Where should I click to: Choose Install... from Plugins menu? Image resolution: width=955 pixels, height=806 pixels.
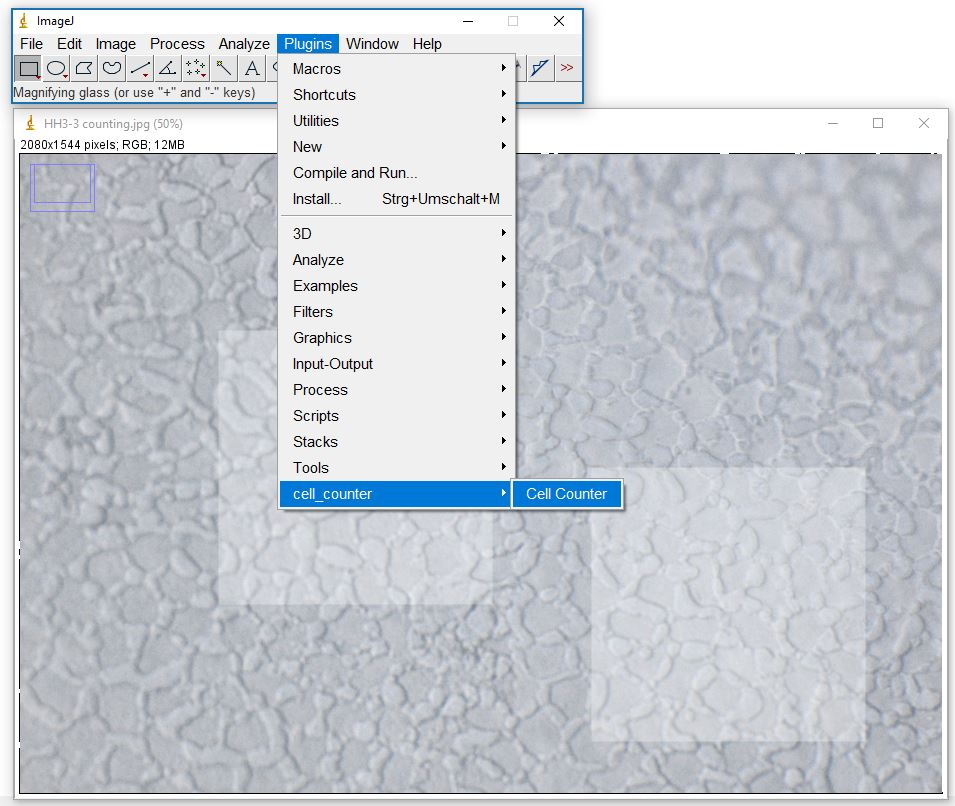point(396,199)
